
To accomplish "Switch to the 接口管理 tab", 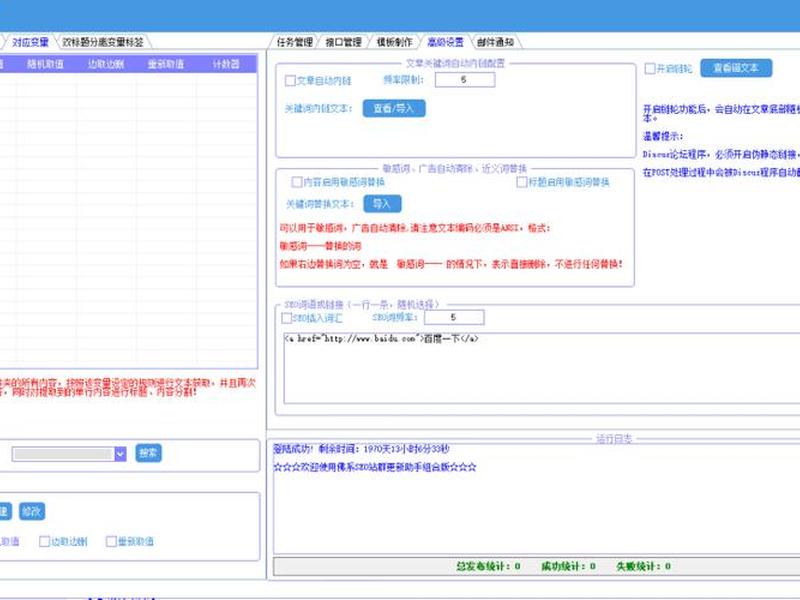I will point(343,42).
